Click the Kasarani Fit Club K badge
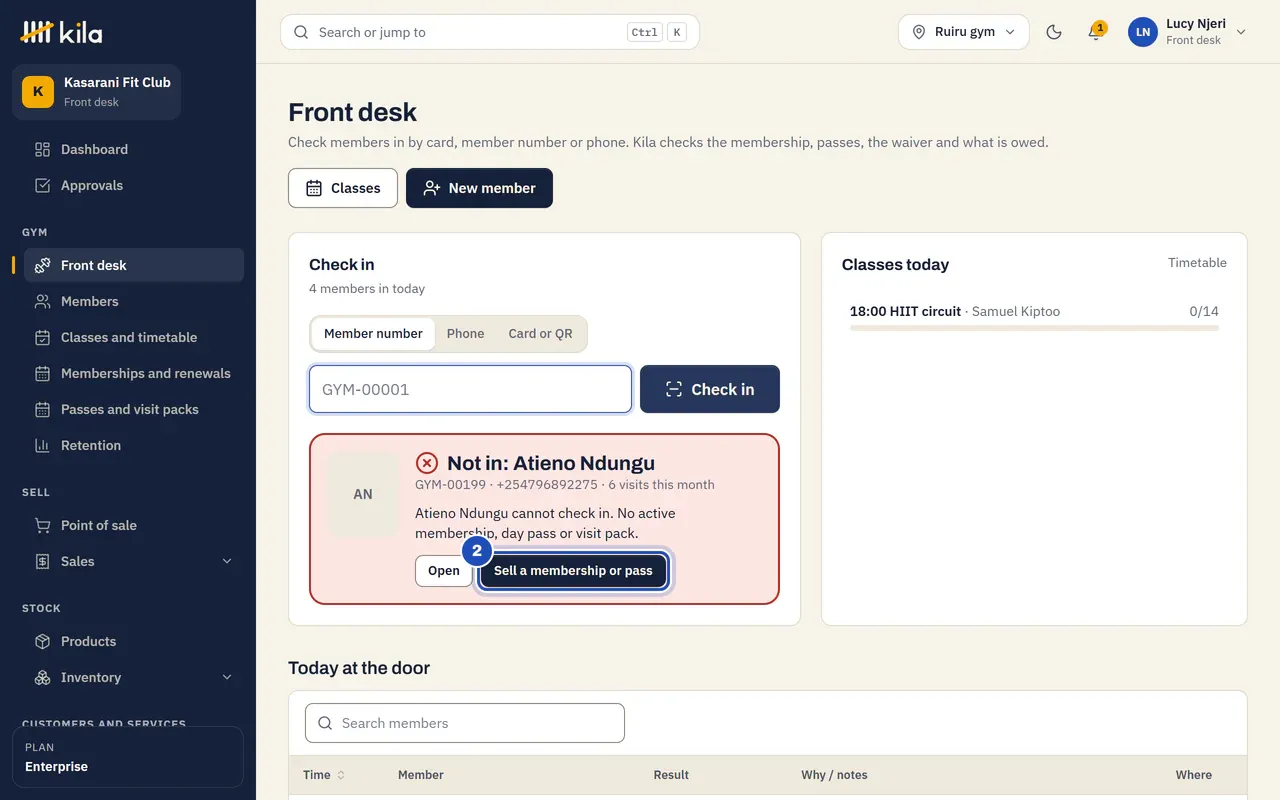The height and width of the screenshot is (800, 1280). point(38,91)
